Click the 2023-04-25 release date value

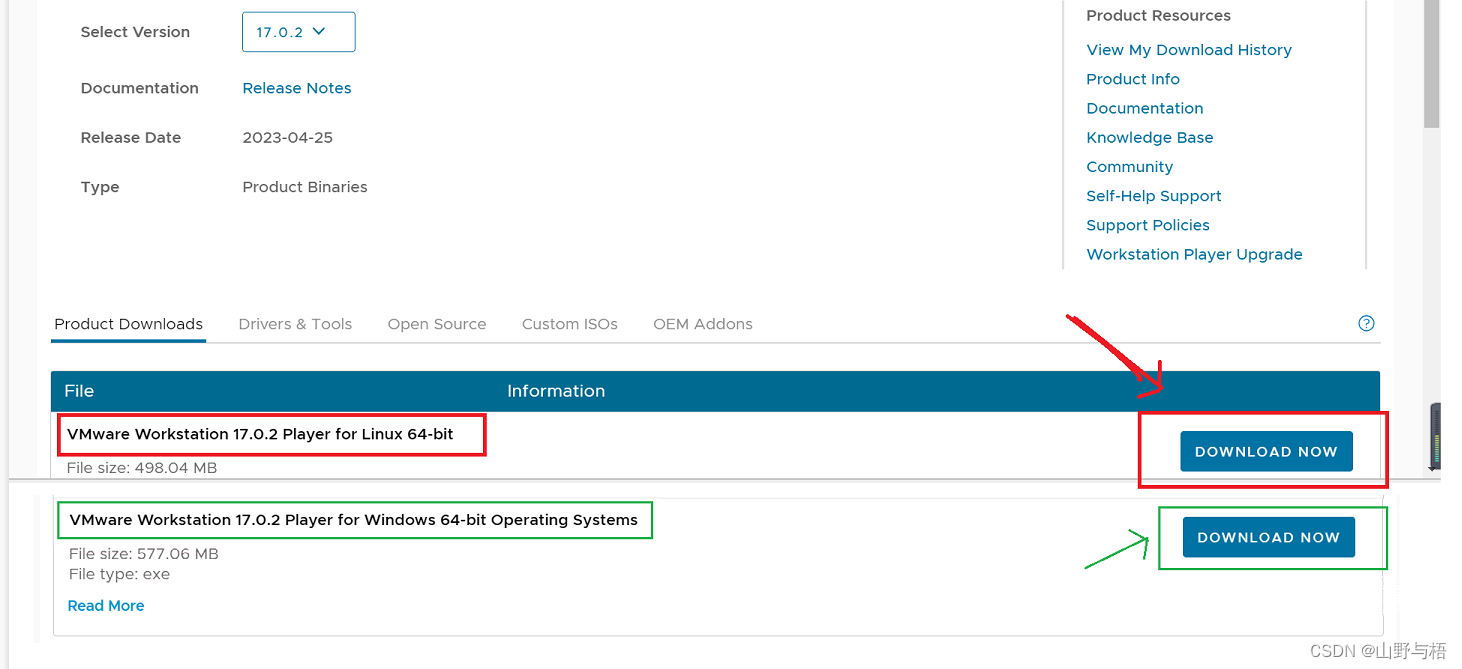click(x=288, y=138)
